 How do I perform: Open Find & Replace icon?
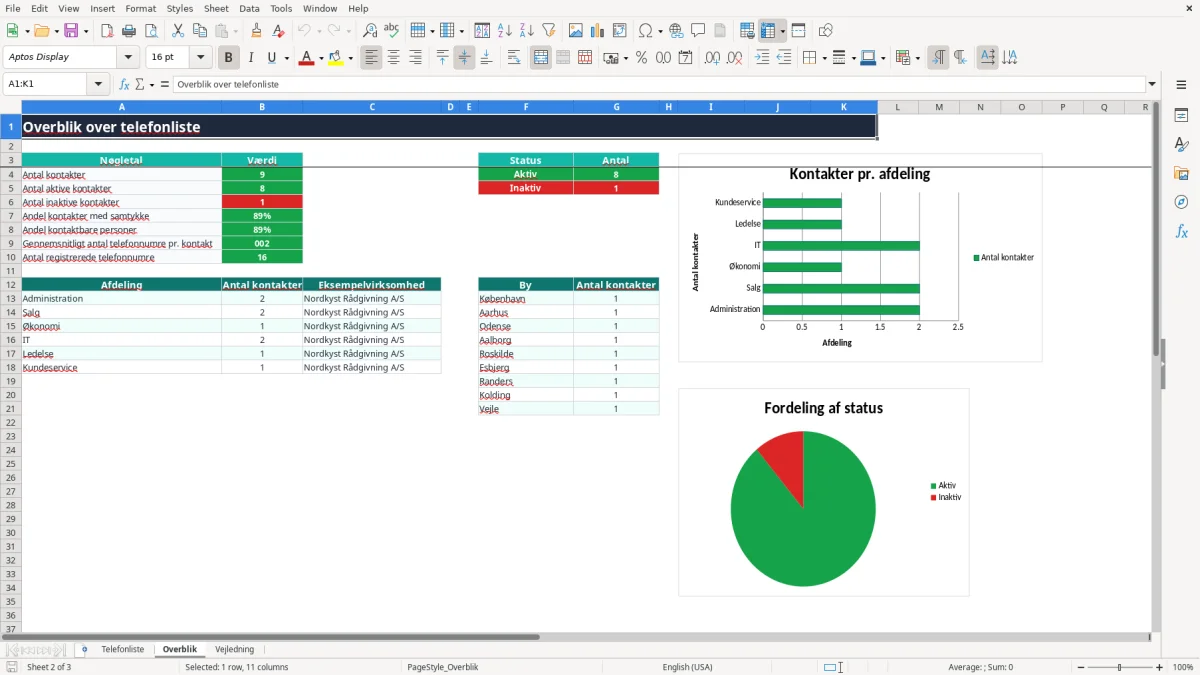(x=370, y=31)
